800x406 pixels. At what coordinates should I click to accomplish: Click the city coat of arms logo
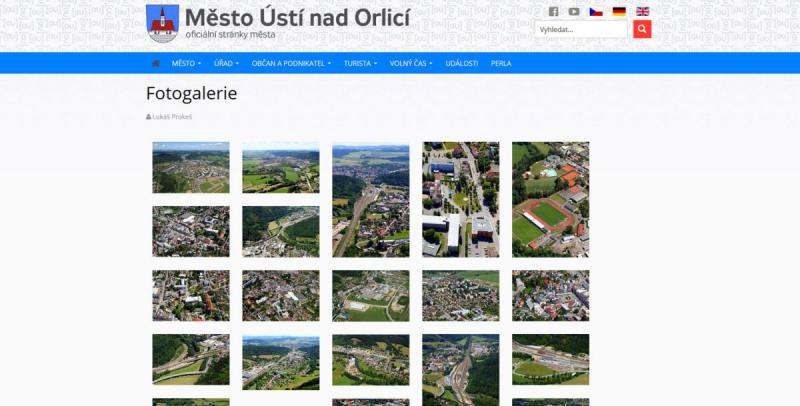pyautogui.click(x=162, y=23)
